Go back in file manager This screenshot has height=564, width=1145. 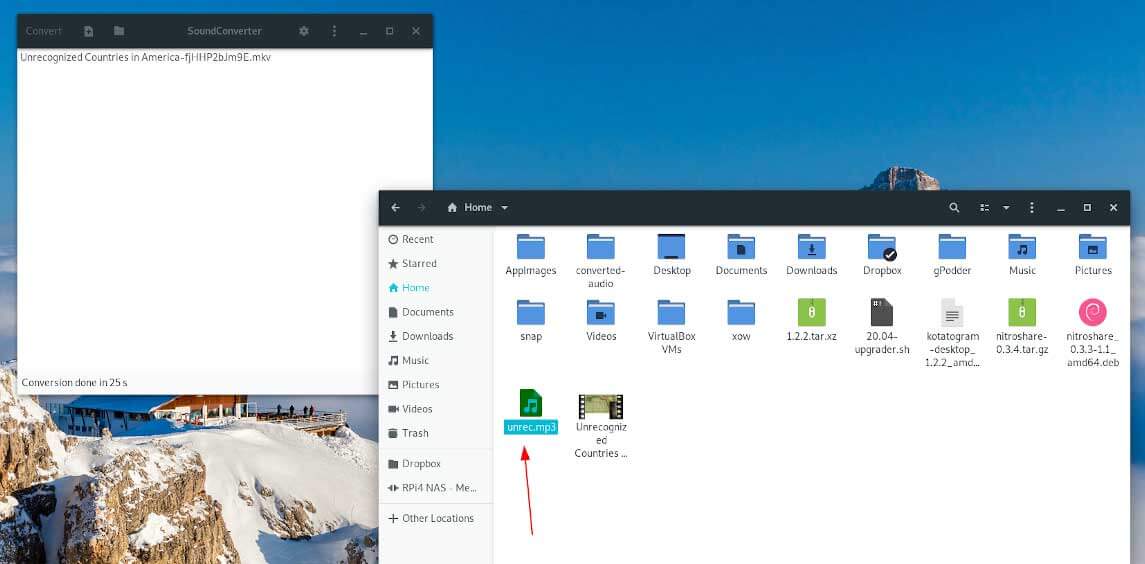click(x=395, y=207)
